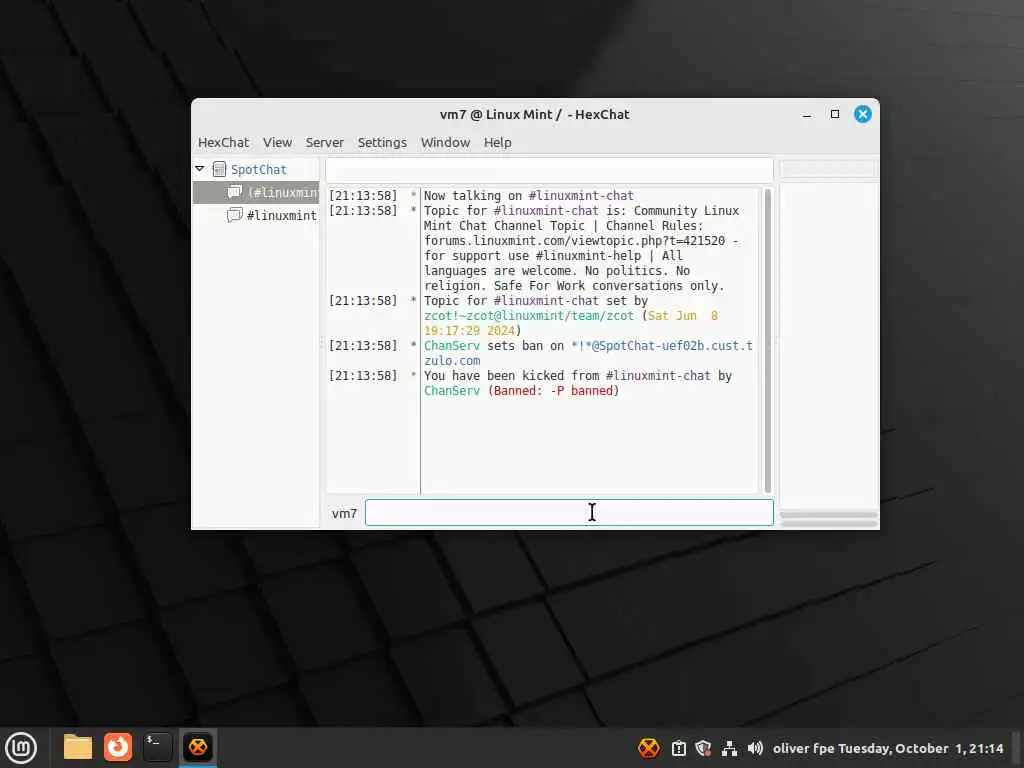Select the SpotChat server entry
The height and width of the screenshot is (768, 1024).
coord(259,170)
